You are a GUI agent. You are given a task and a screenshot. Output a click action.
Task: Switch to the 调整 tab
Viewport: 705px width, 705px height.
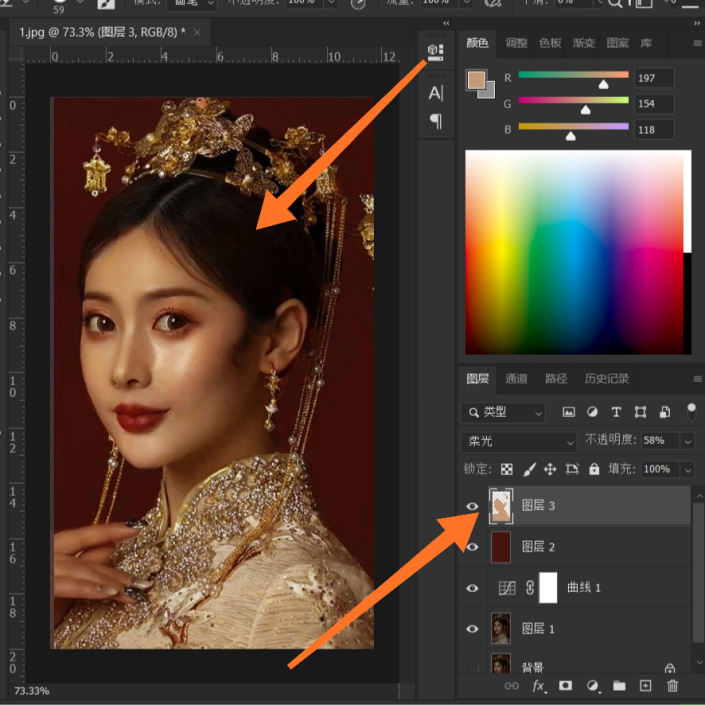516,43
